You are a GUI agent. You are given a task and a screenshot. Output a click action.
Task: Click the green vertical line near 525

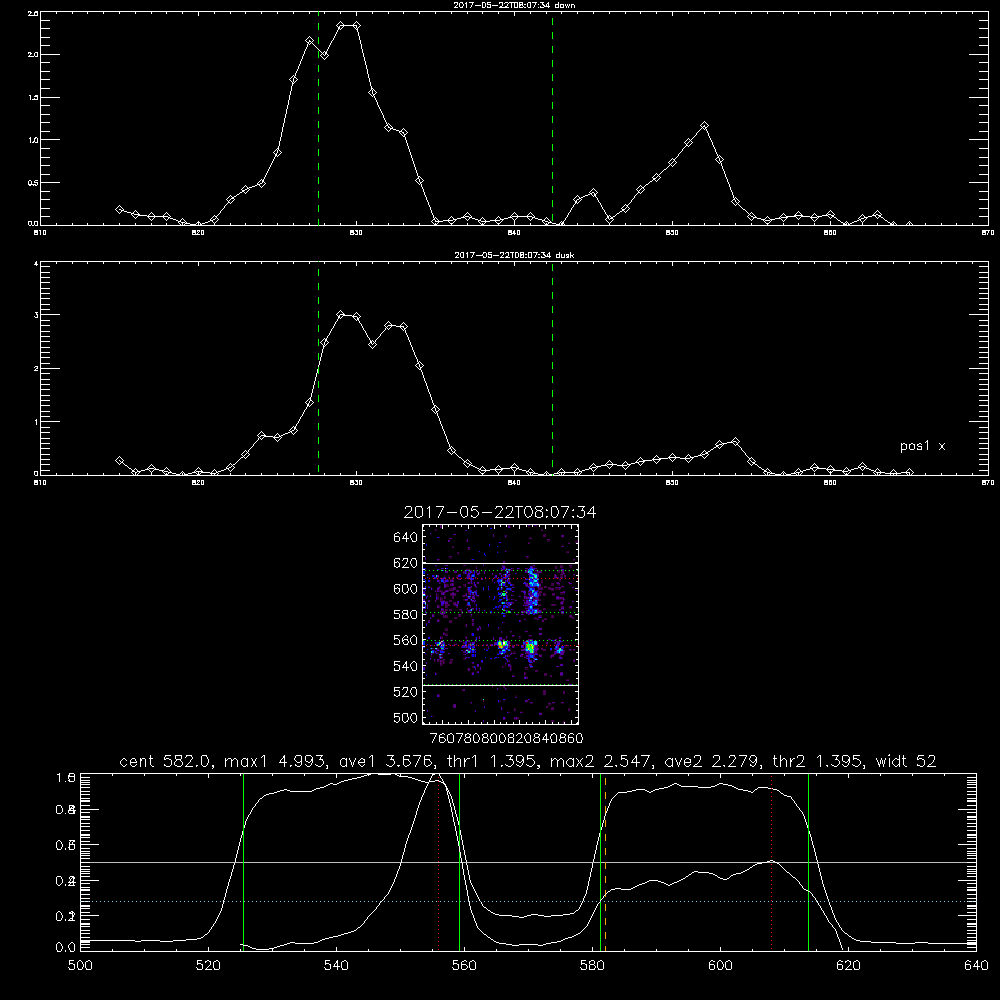[243, 861]
